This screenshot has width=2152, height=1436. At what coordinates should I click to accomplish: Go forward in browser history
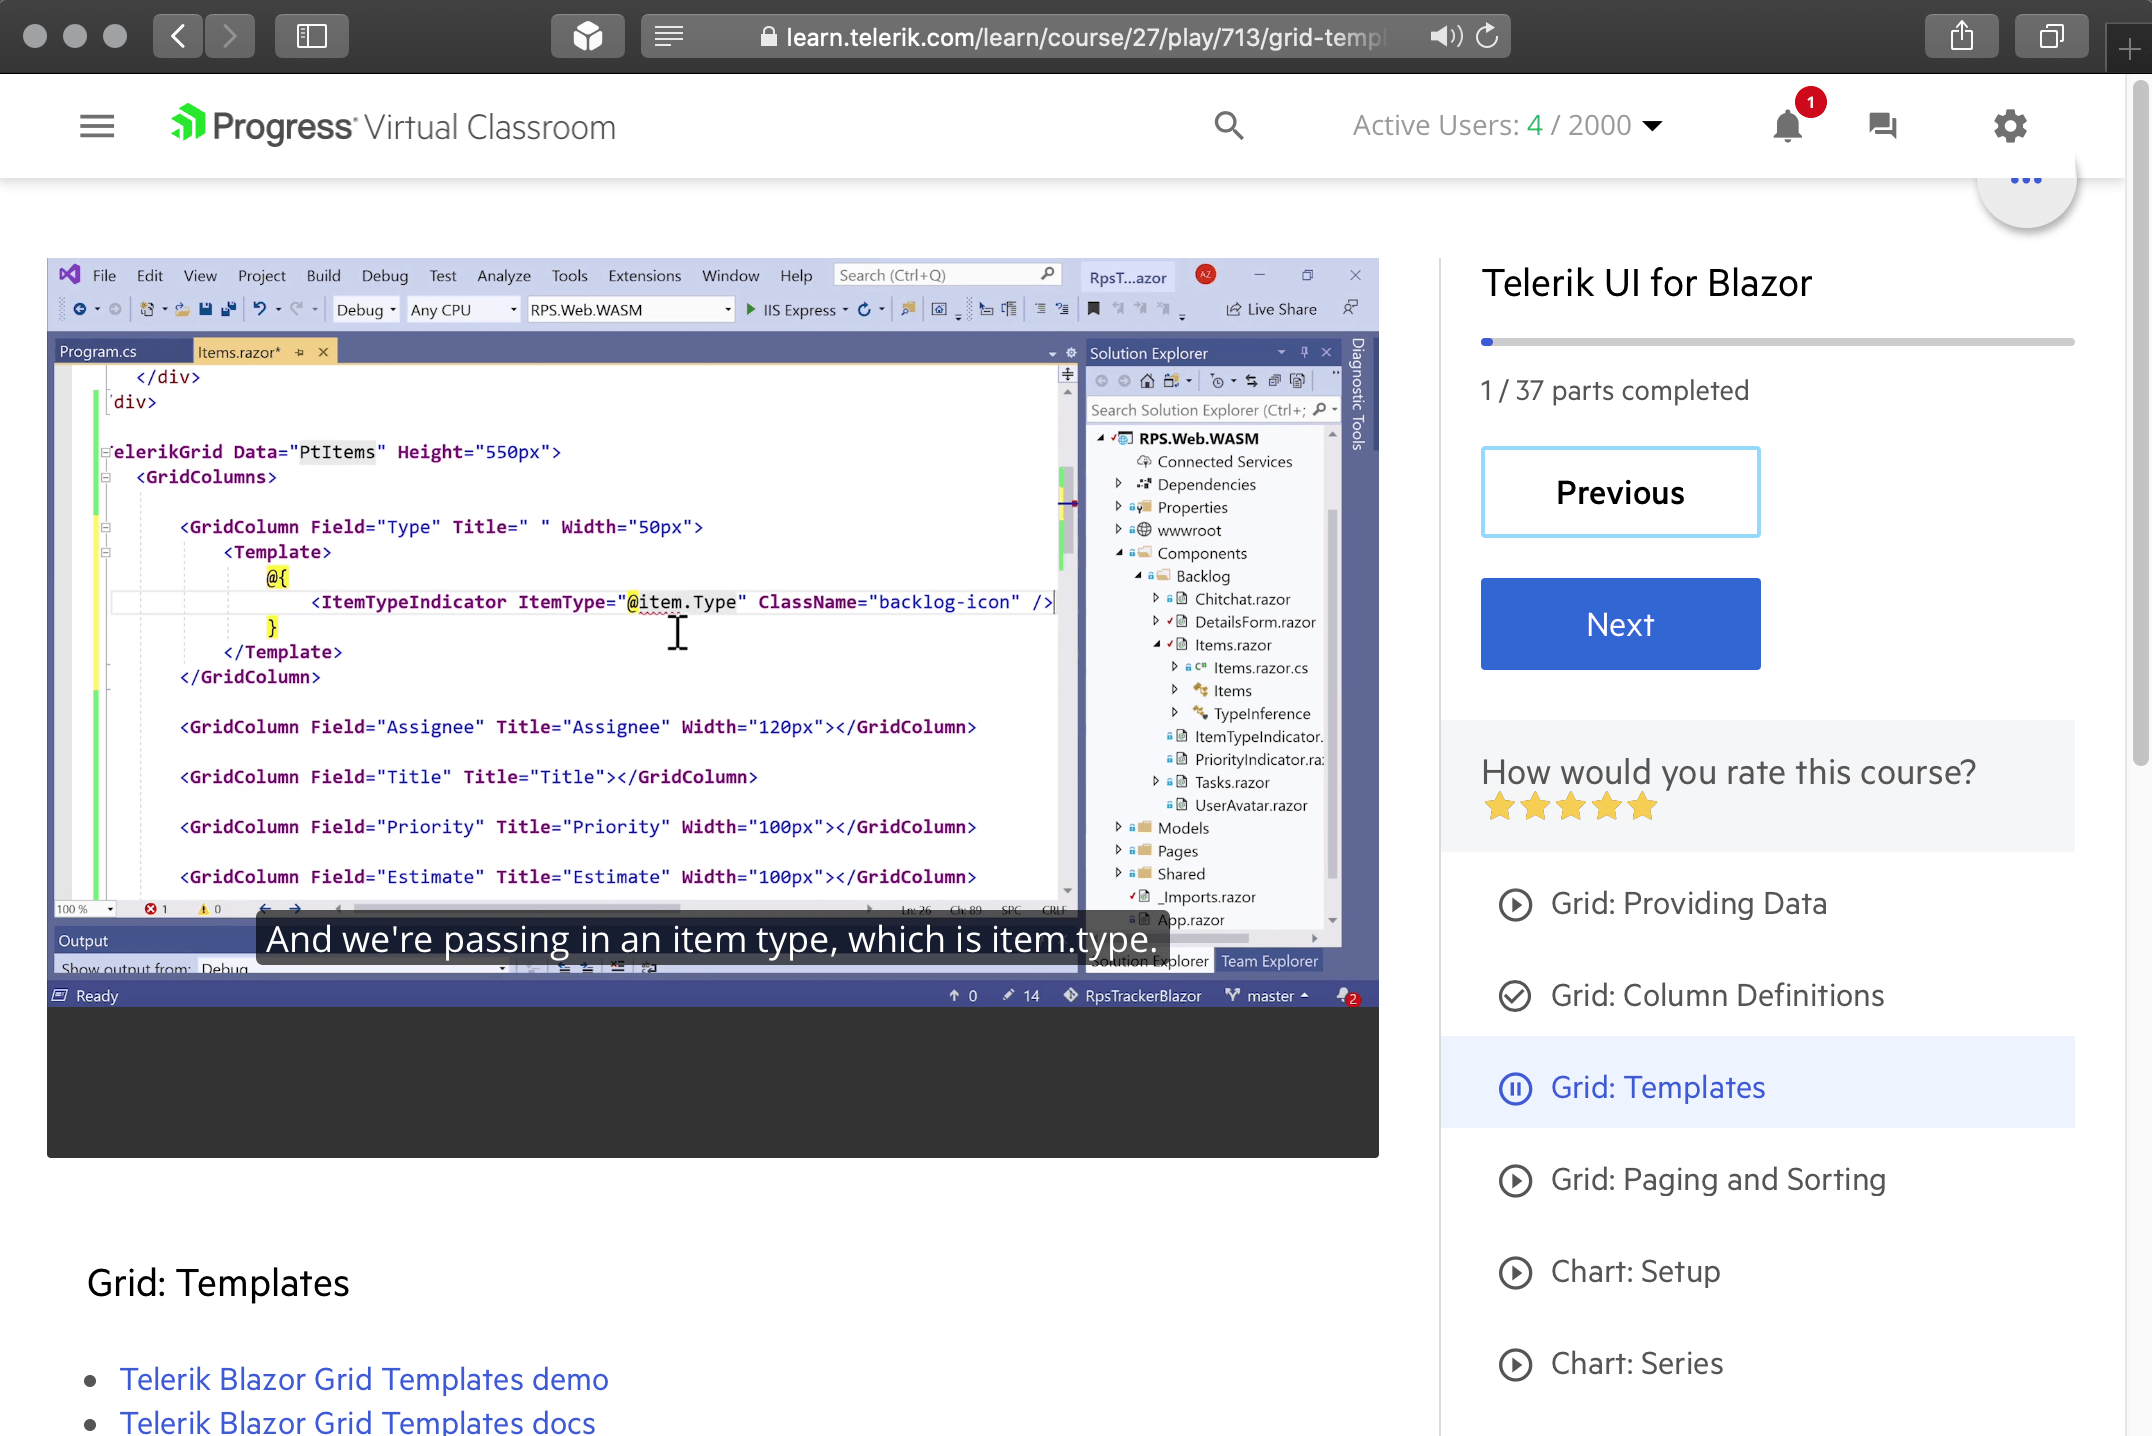pos(230,37)
